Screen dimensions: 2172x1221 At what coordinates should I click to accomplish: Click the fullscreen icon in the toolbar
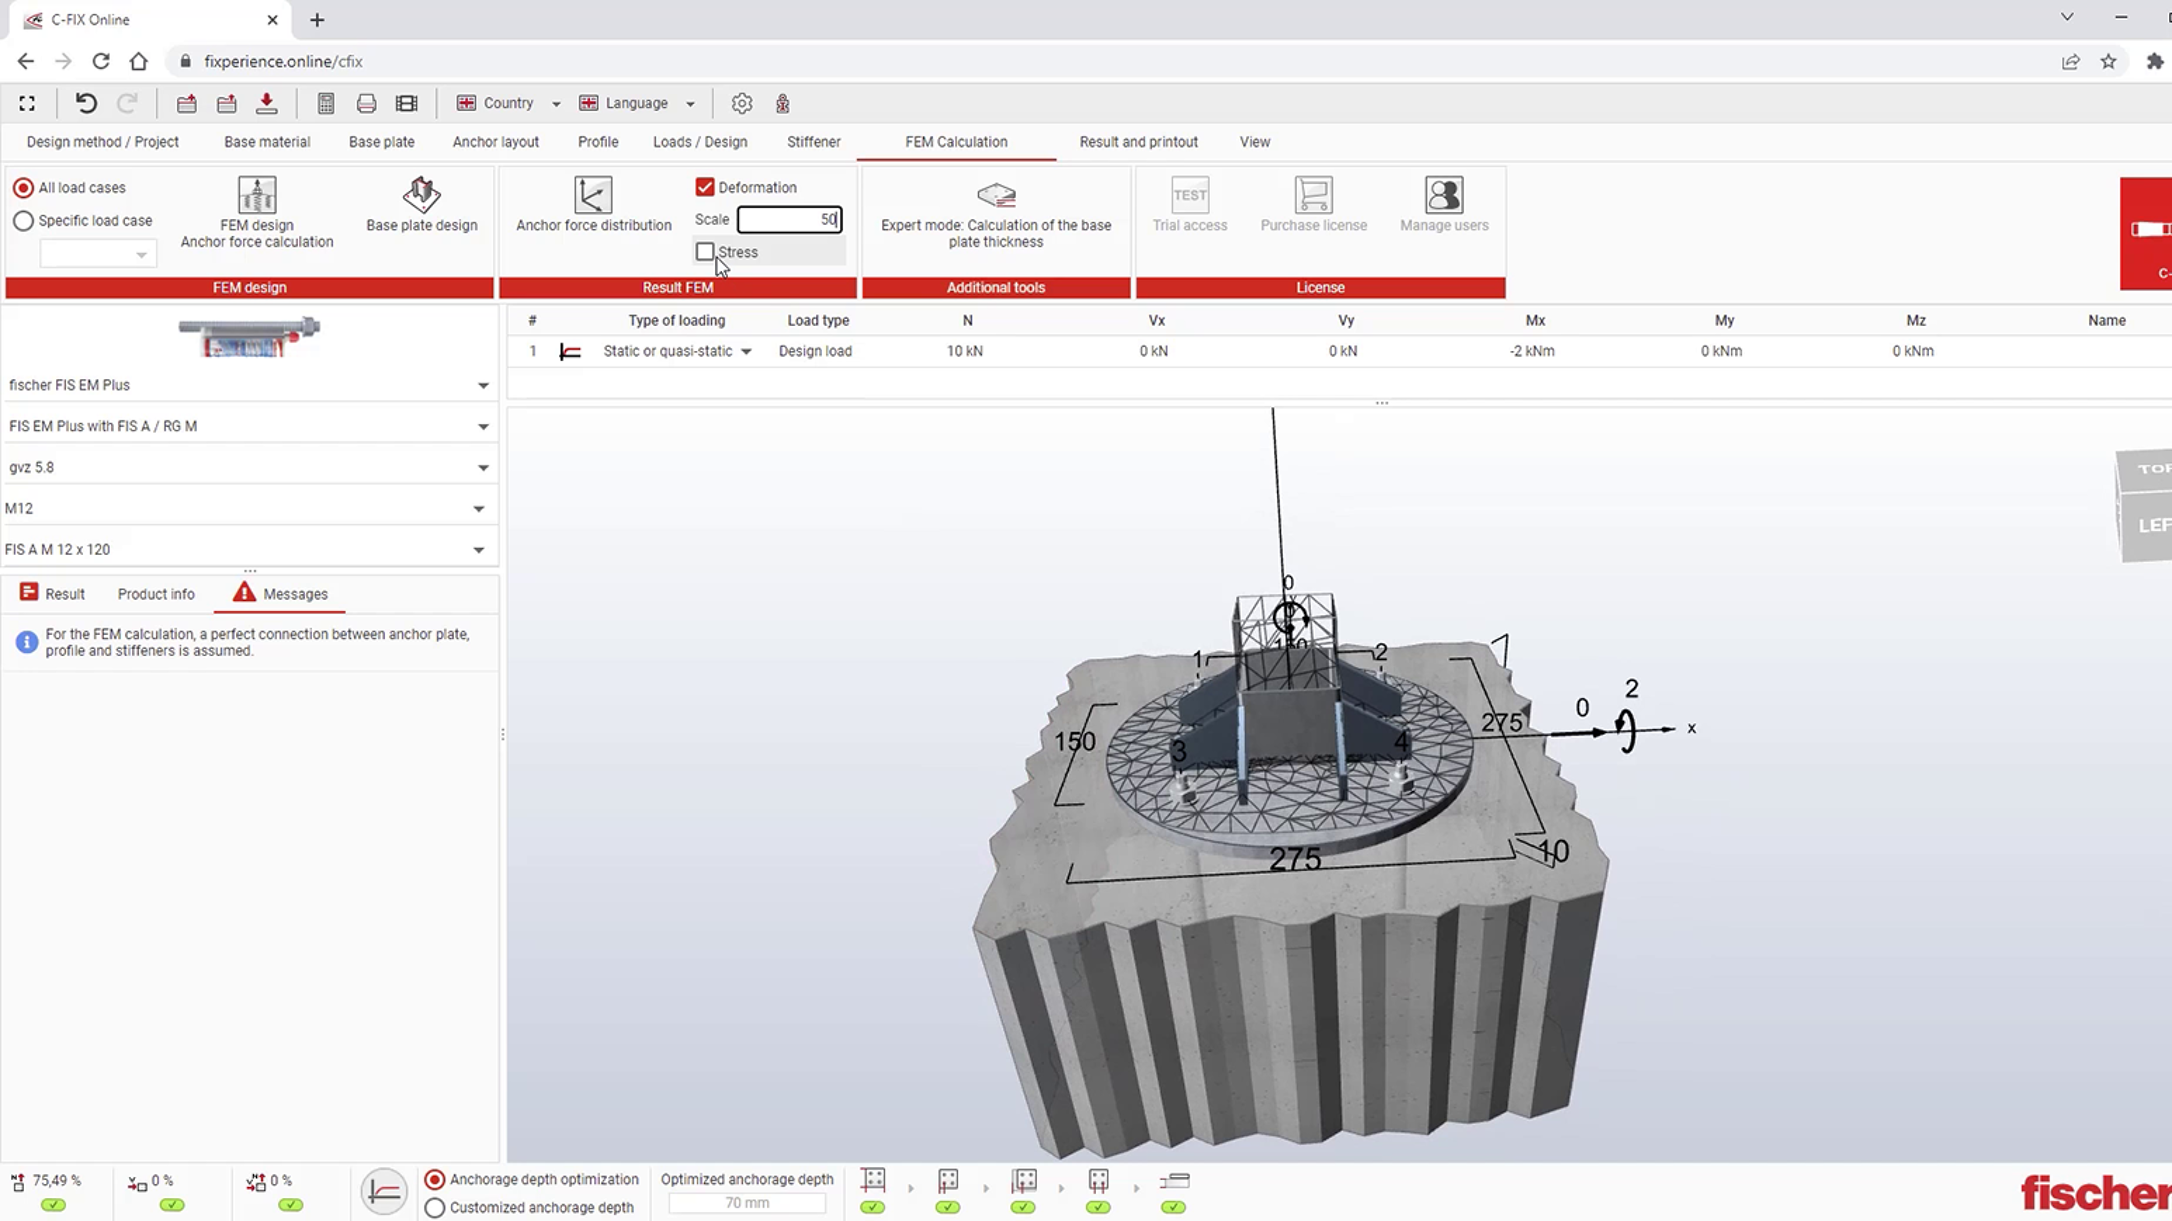click(27, 103)
